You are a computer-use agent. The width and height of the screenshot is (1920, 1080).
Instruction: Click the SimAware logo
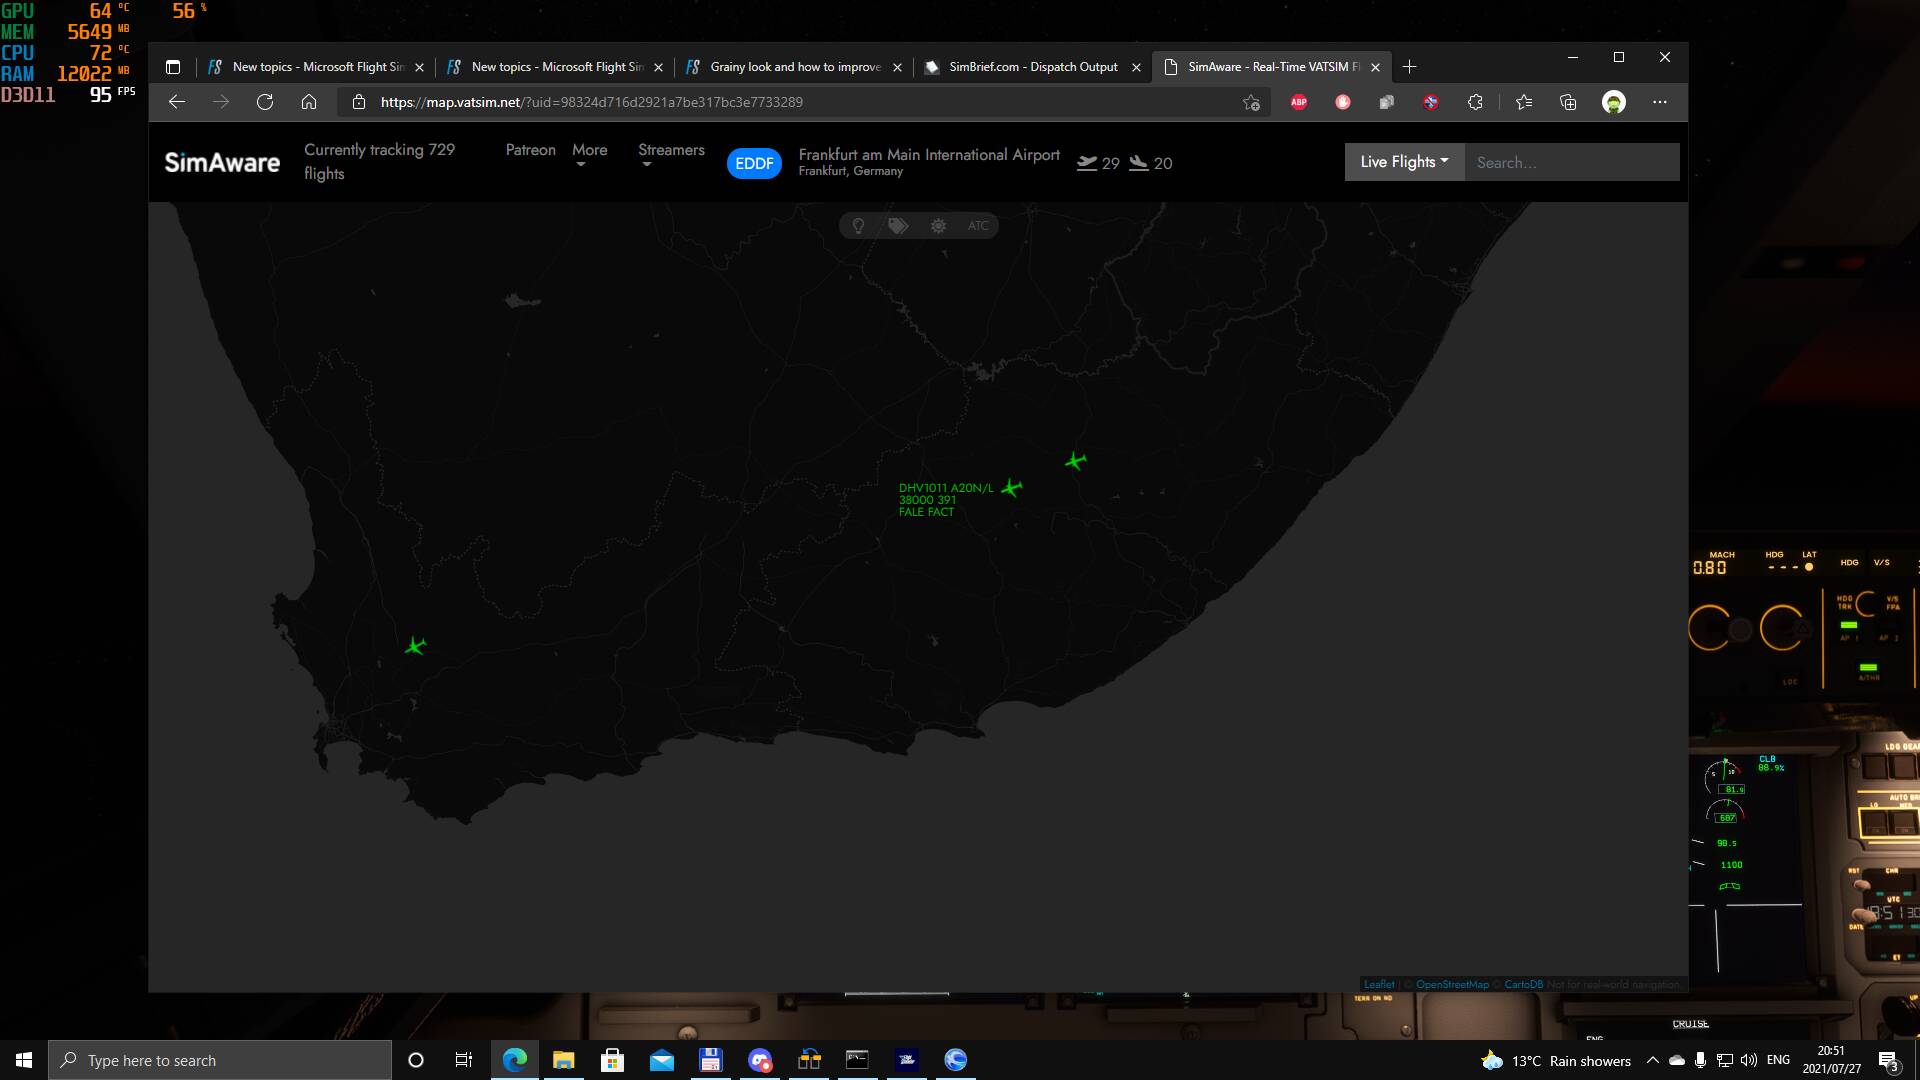(x=222, y=163)
